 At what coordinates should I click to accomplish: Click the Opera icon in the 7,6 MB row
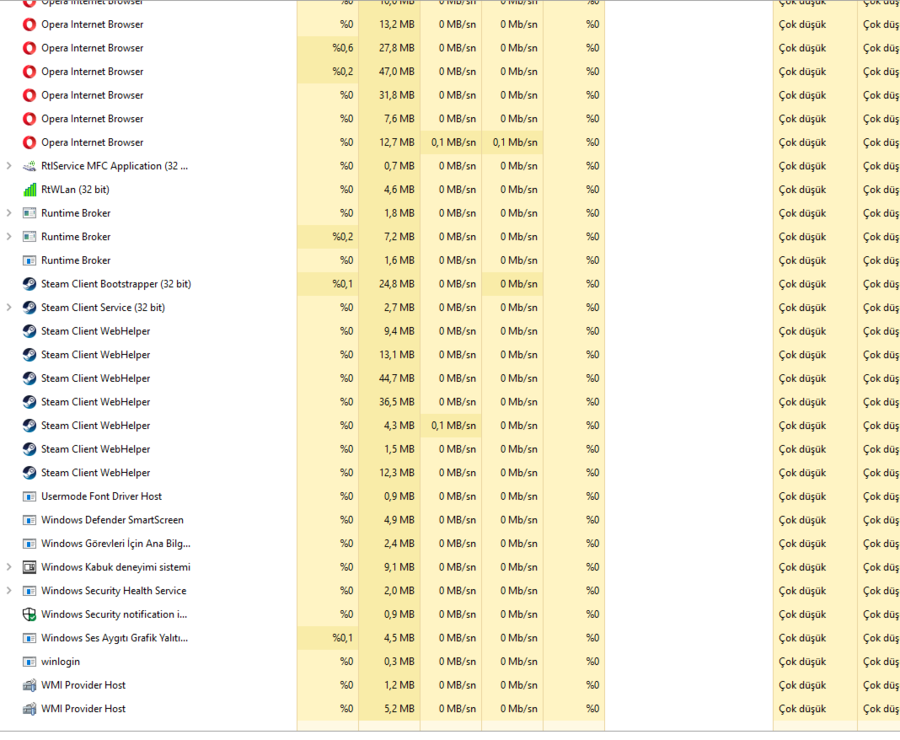click(29, 119)
